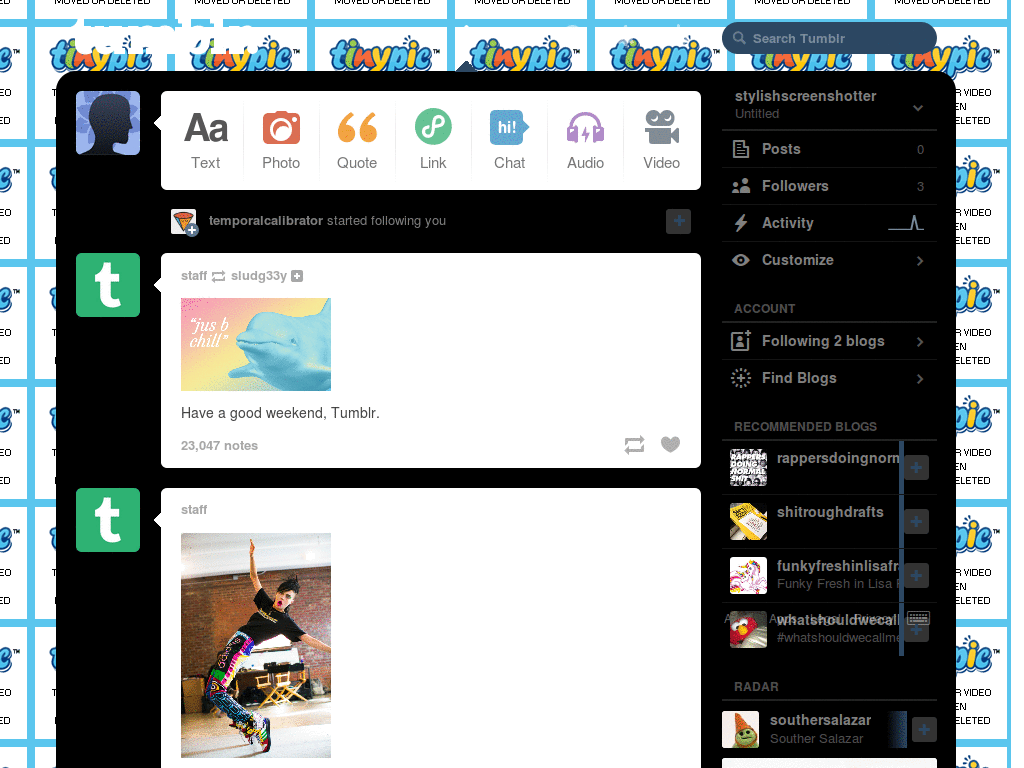Click the Find Blogs dotted plus icon

click(x=741, y=378)
